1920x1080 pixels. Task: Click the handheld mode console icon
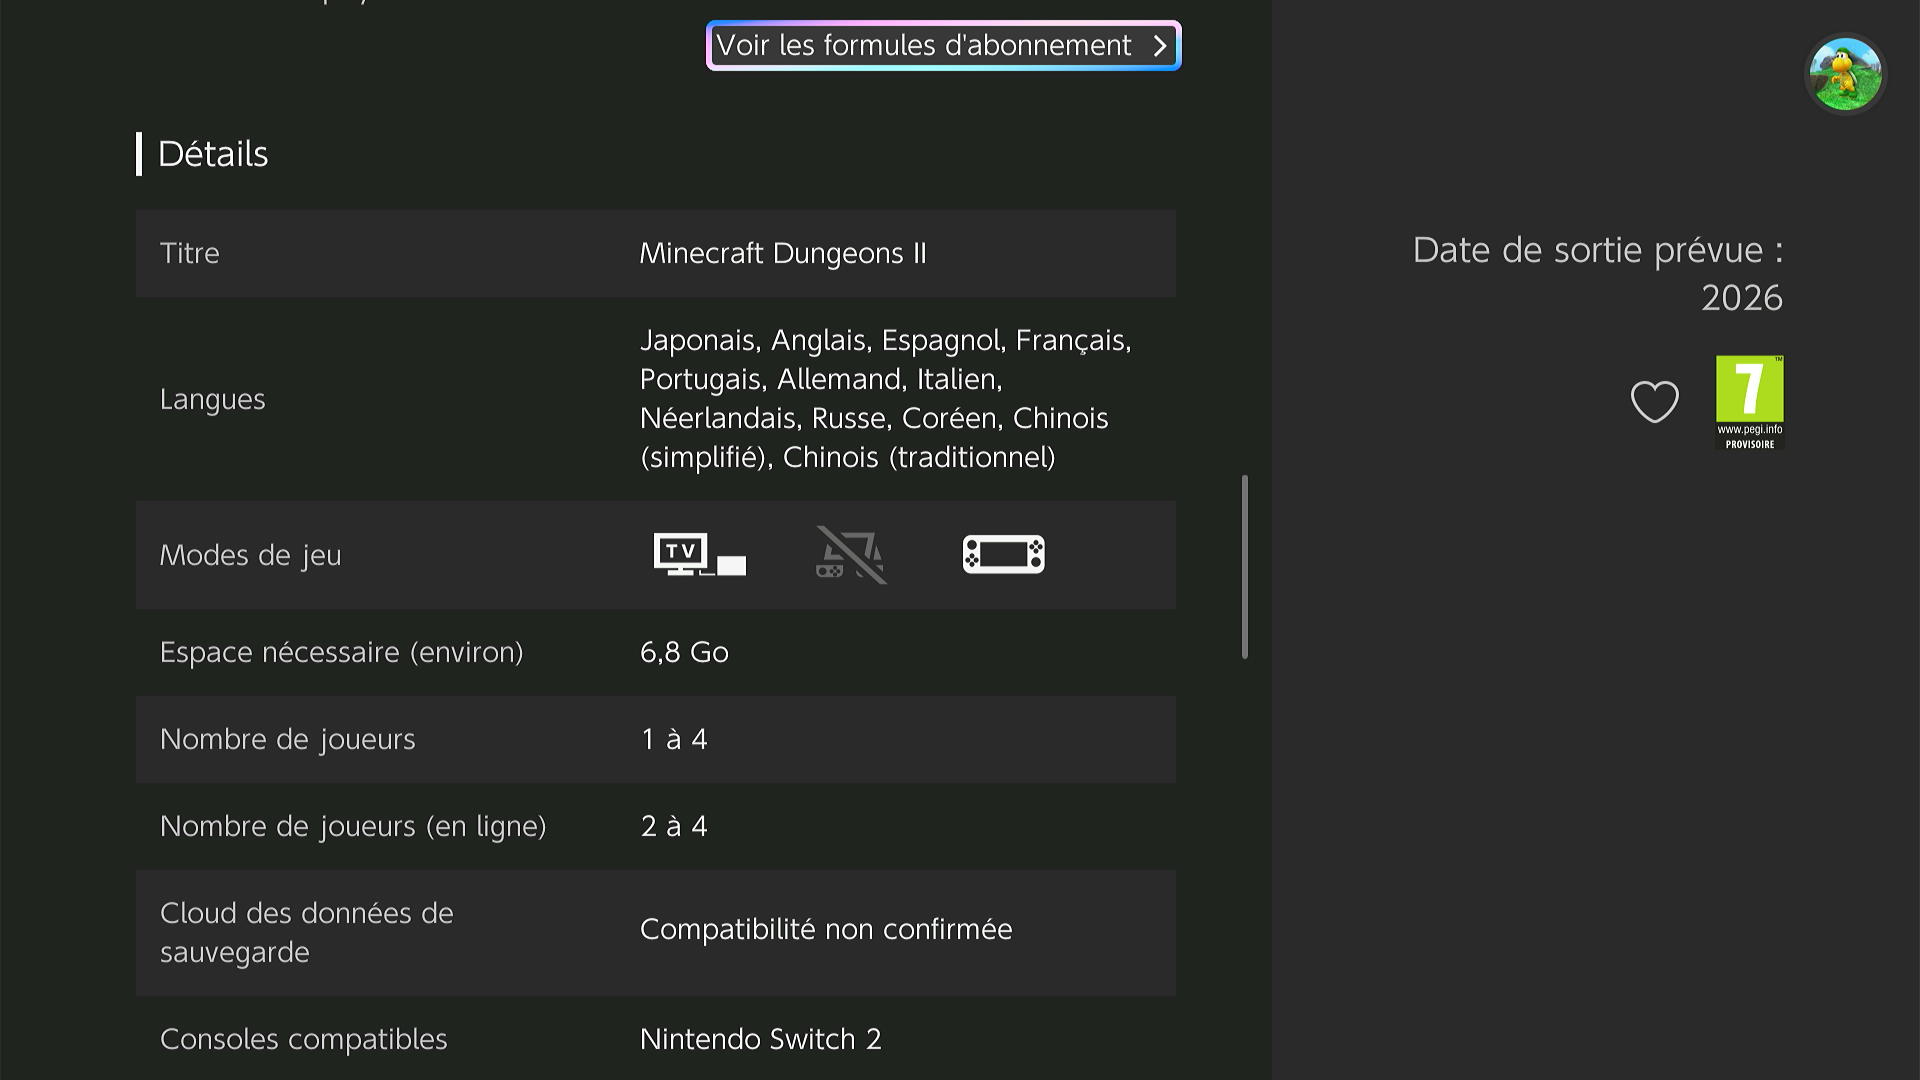(1003, 554)
